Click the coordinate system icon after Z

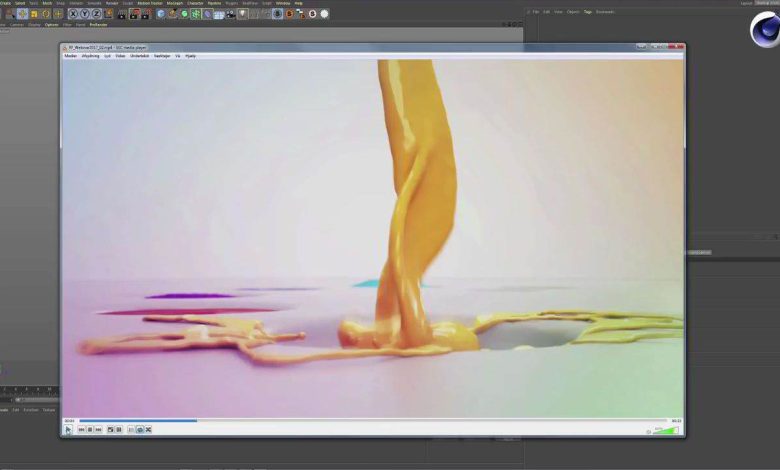point(108,14)
